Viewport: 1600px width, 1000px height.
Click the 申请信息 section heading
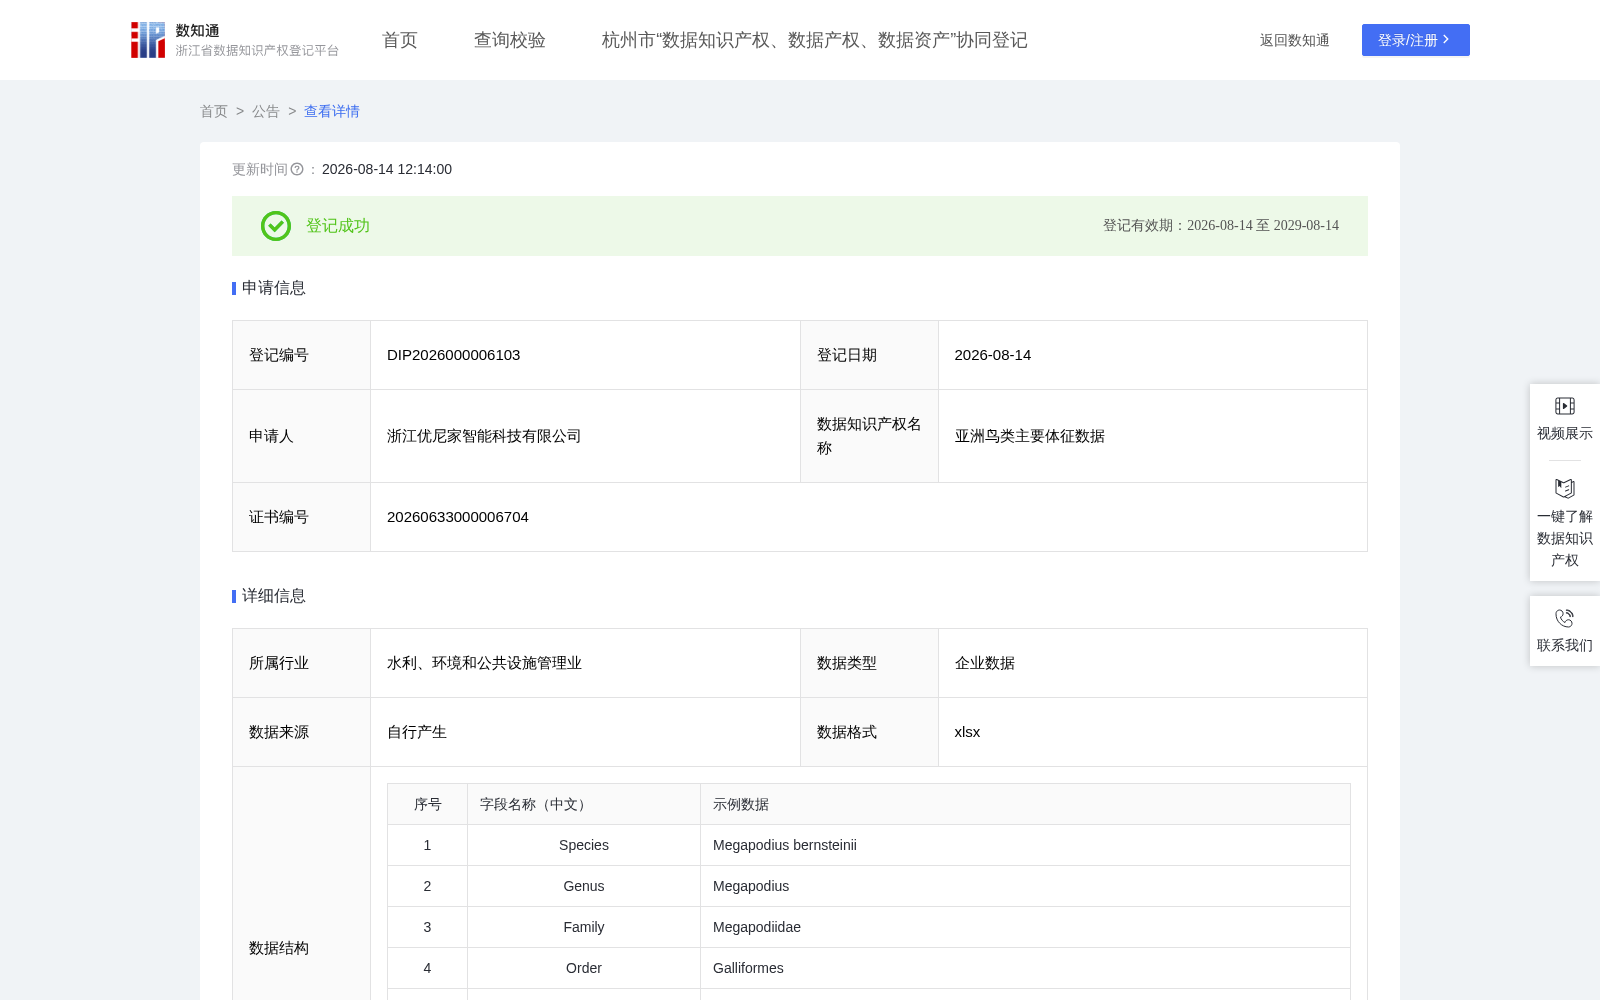(x=274, y=288)
